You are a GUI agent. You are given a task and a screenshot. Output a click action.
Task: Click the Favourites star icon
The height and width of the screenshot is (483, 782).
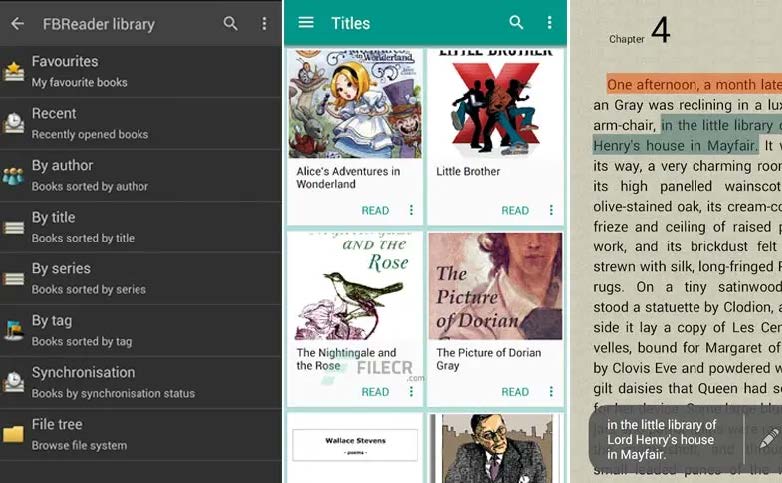(x=13, y=71)
